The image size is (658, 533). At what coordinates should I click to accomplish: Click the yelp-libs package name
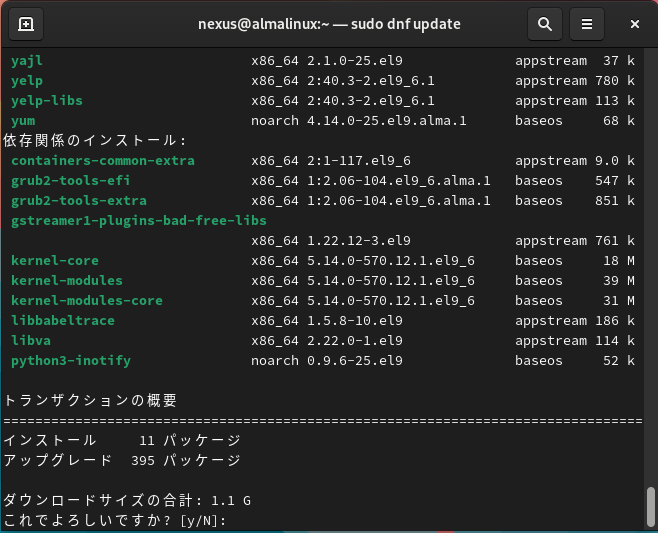point(47,101)
